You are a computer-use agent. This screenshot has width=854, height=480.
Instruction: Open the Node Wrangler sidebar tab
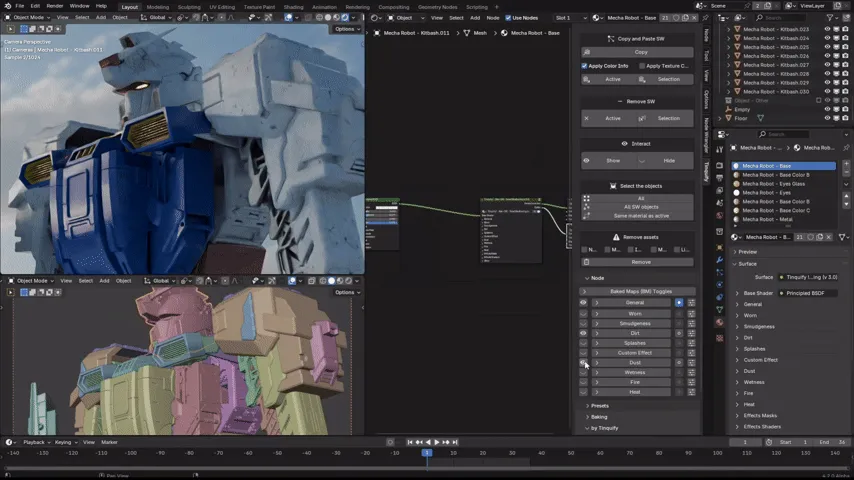tap(706, 135)
